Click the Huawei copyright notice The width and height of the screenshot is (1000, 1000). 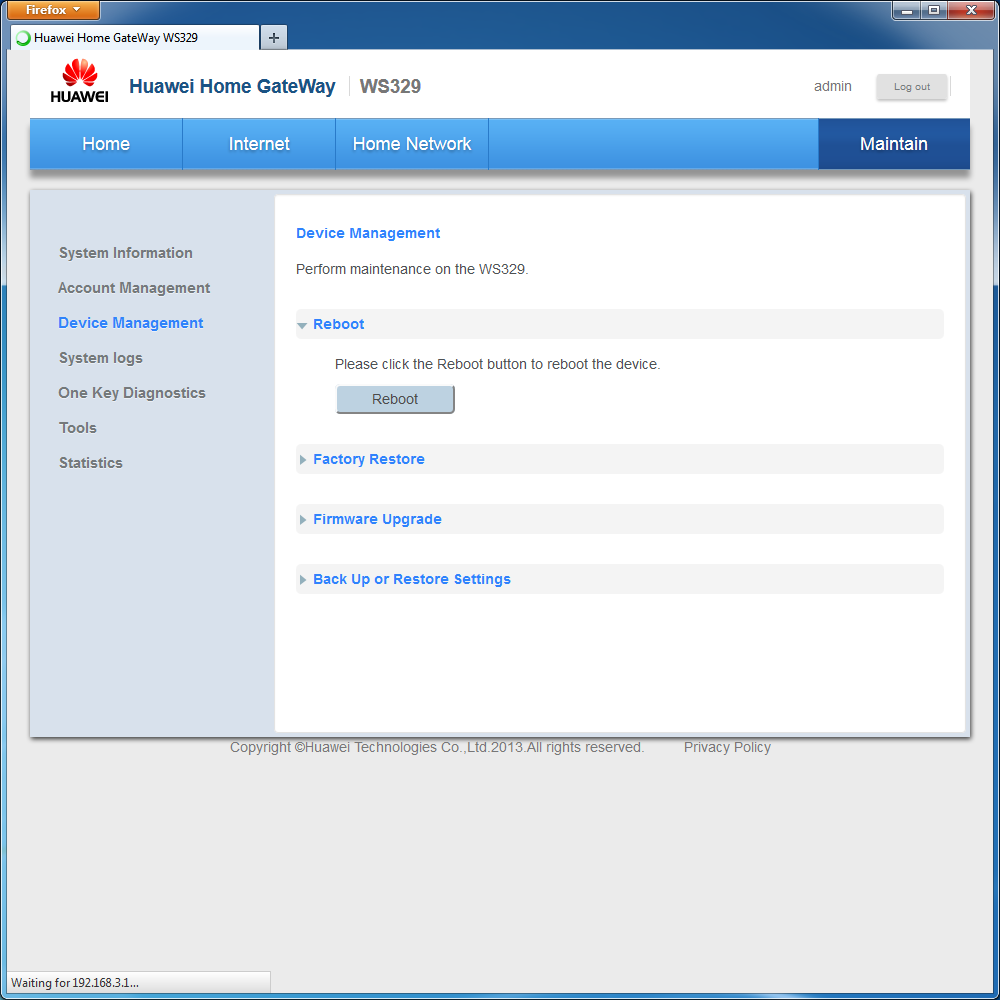(x=437, y=747)
